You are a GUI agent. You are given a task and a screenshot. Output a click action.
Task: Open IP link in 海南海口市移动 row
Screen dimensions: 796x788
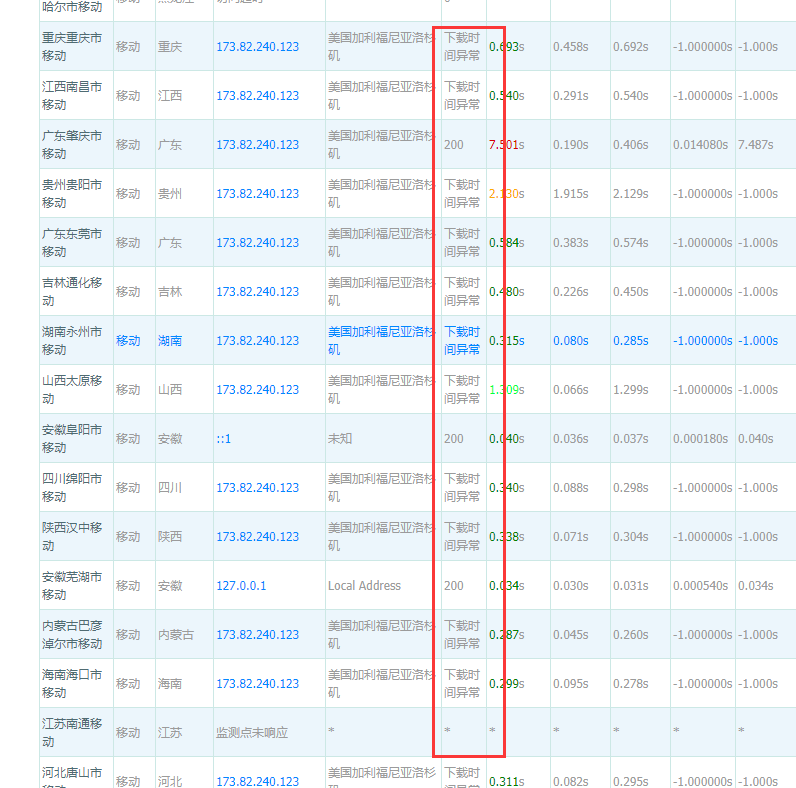[x=257, y=684]
